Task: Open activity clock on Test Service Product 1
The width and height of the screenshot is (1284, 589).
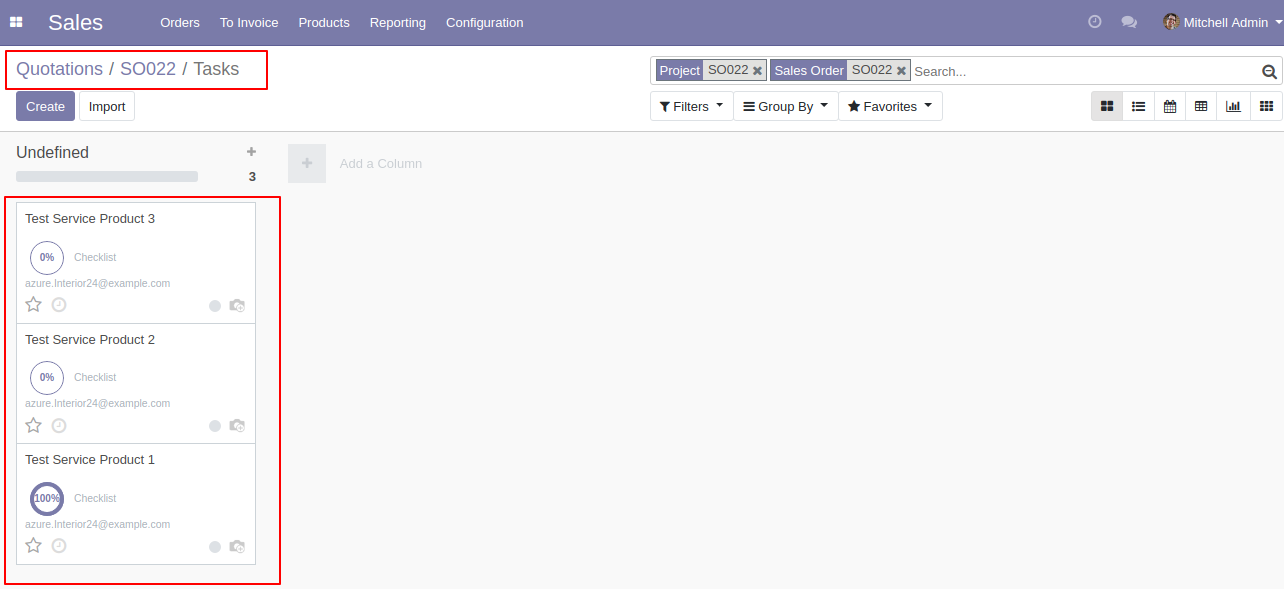Action: coord(59,546)
